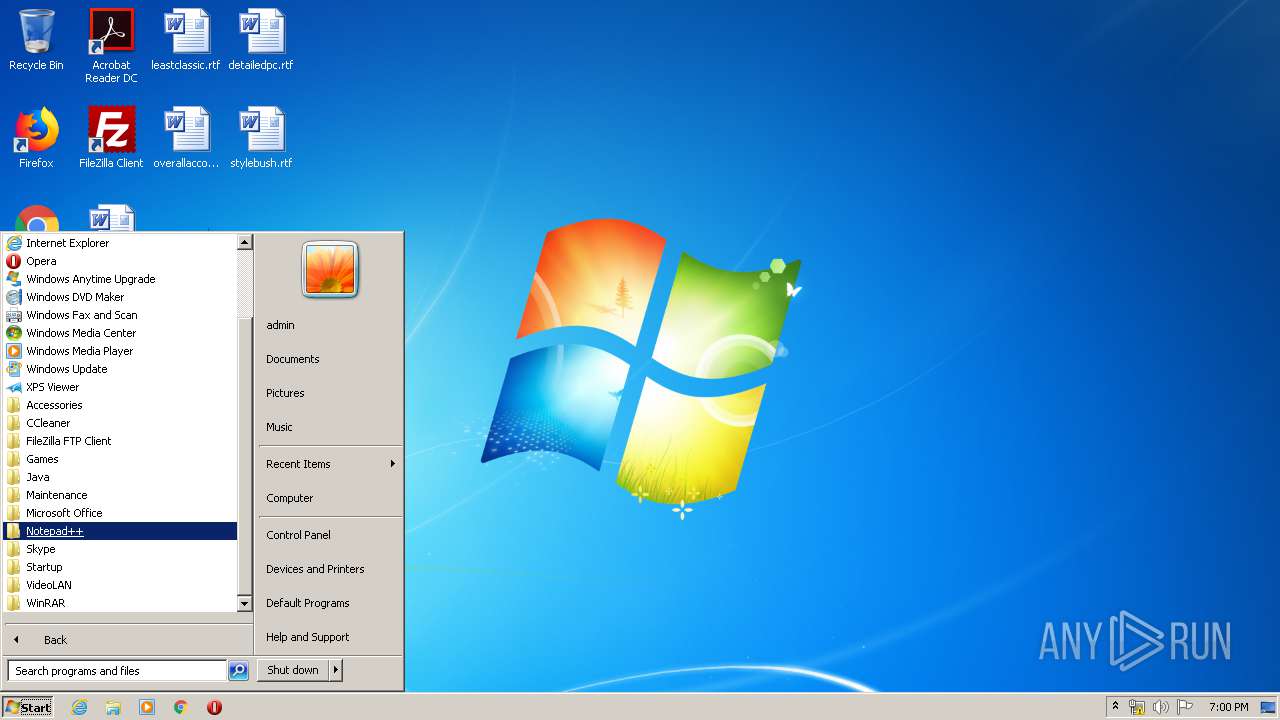Open Music from the Start menu

(x=330, y=427)
